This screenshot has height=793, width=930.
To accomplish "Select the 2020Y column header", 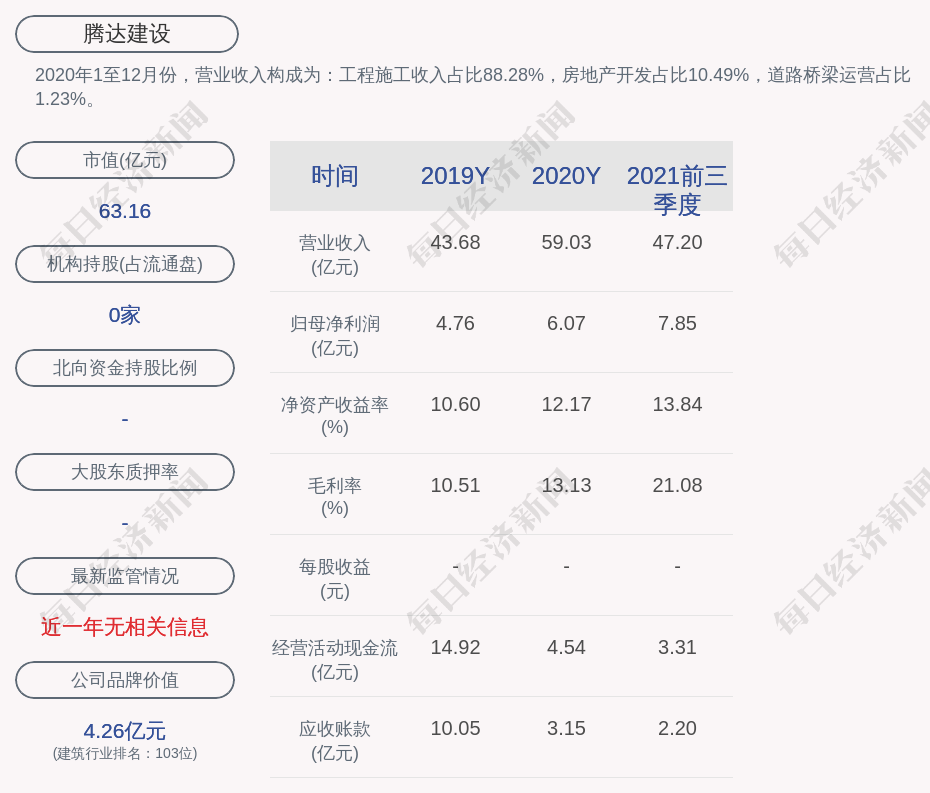I will coord(566,176).
